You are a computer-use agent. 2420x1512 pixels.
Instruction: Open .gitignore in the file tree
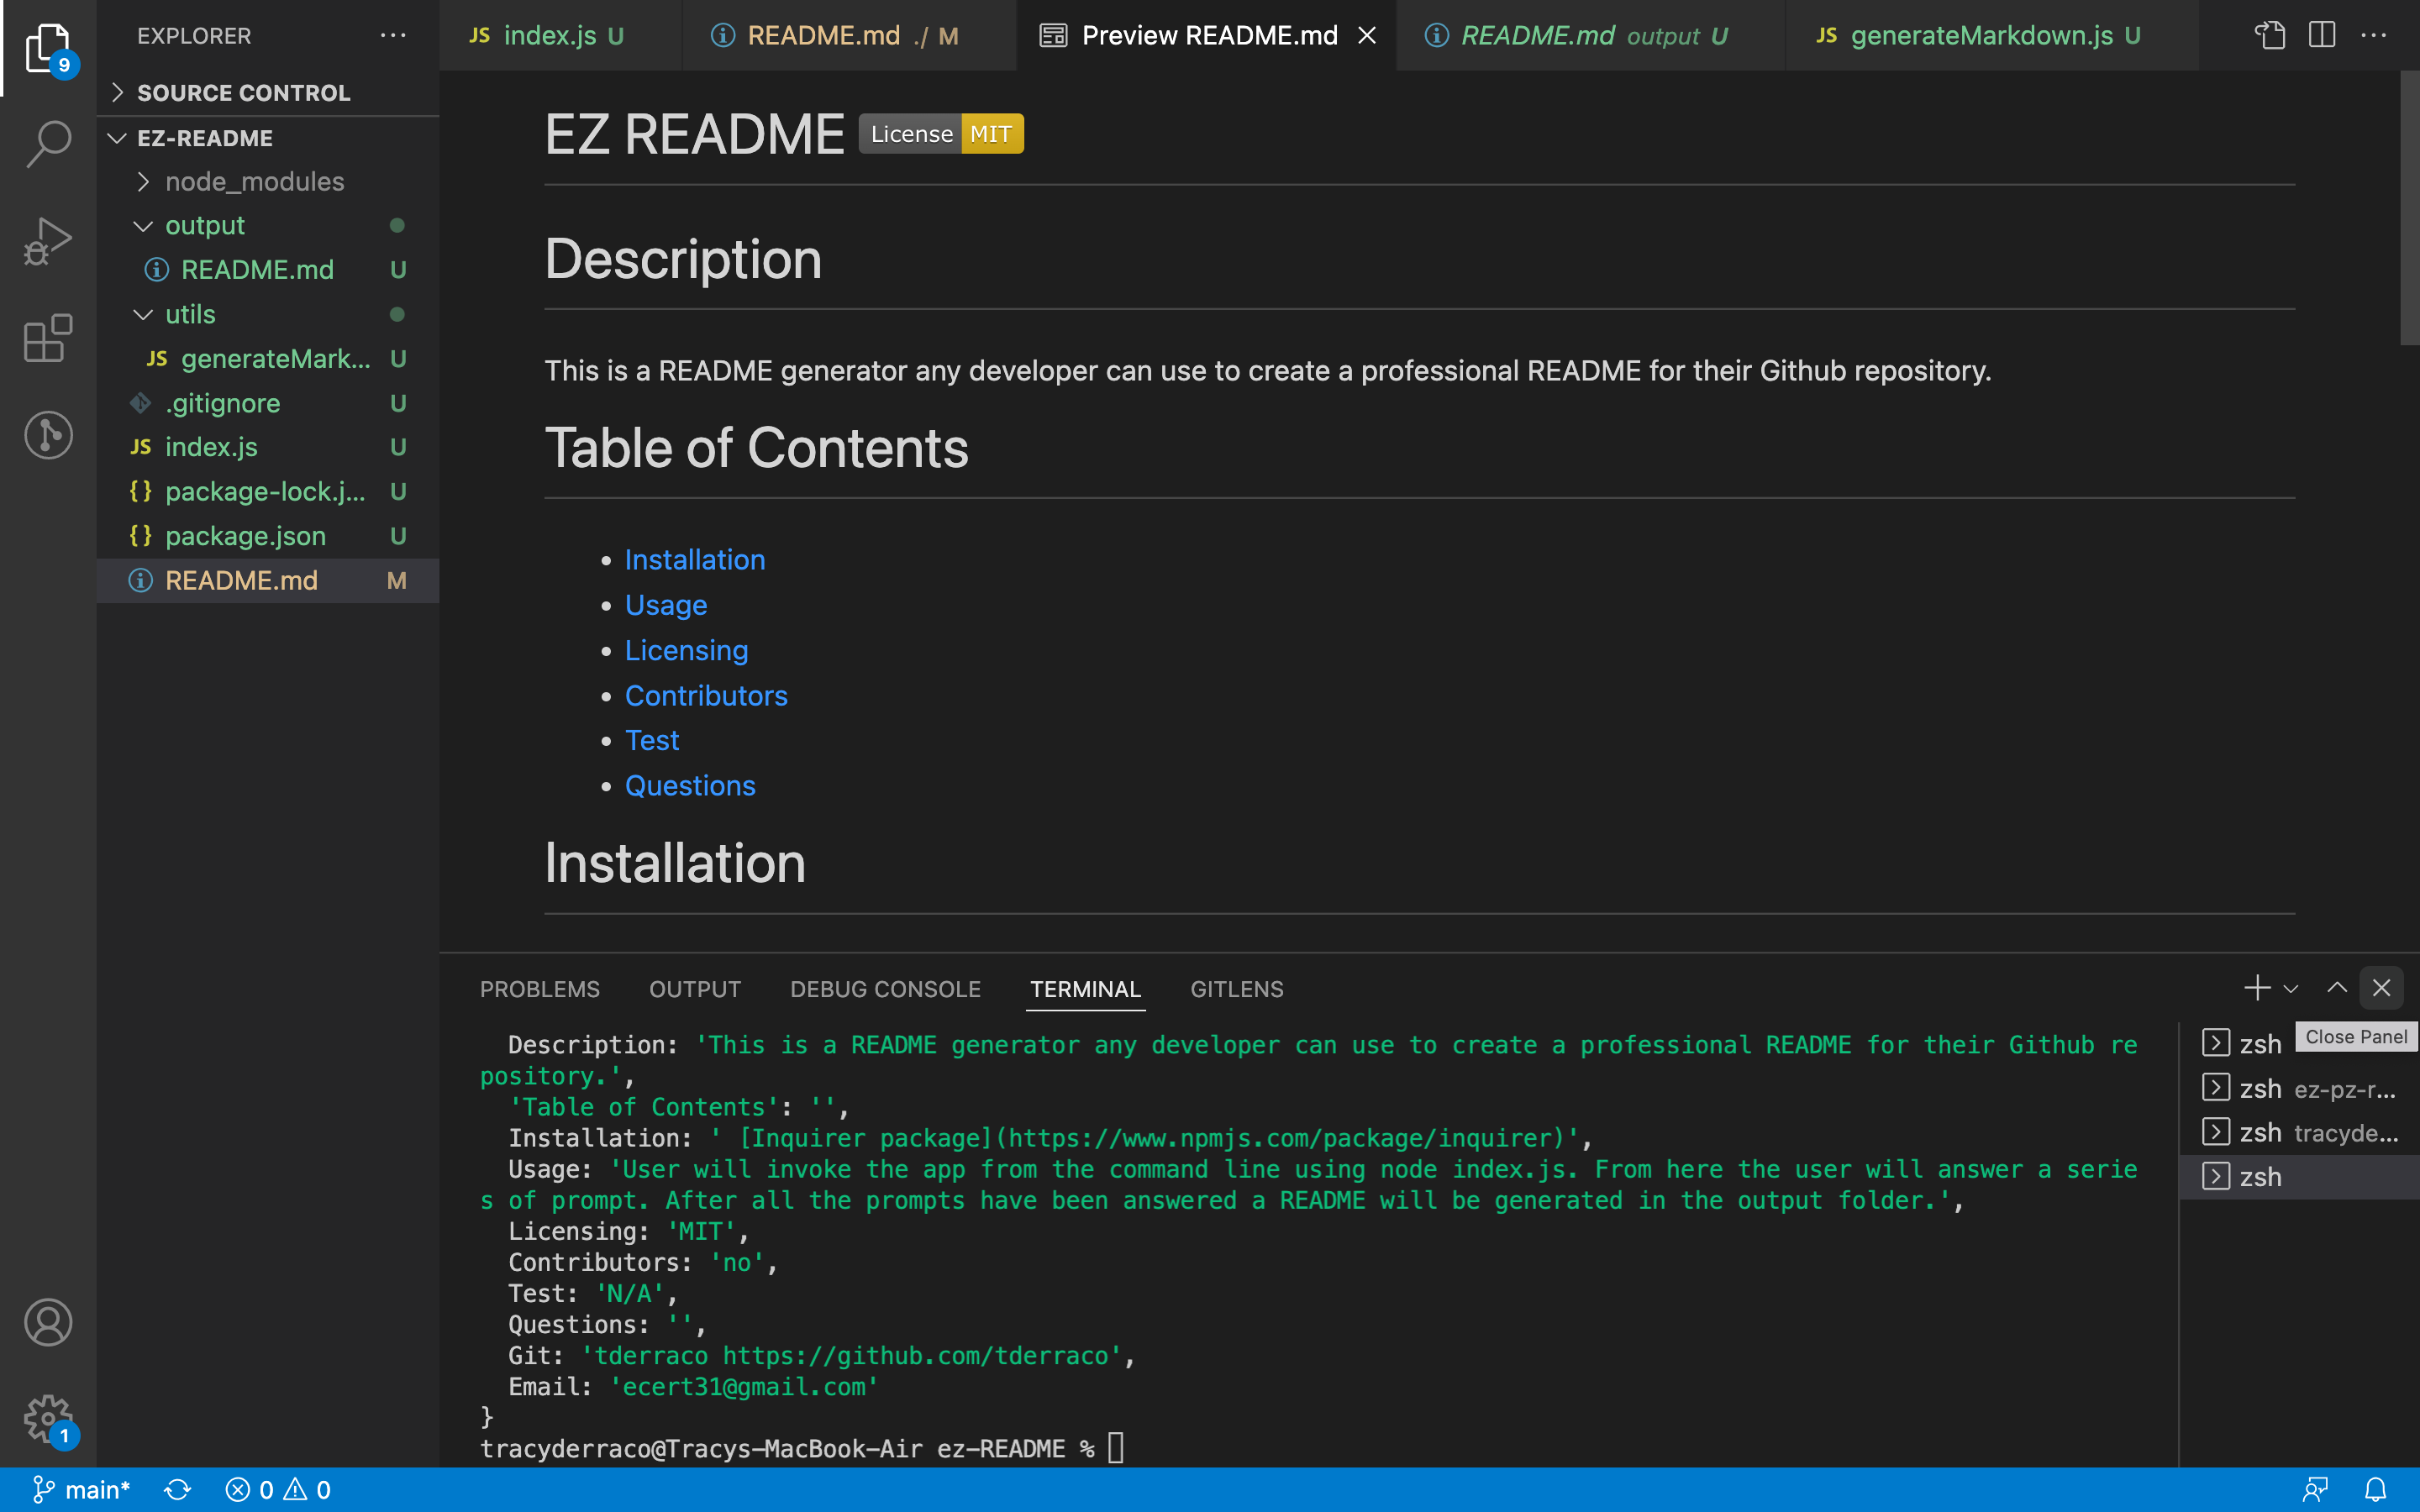point(268,403)
